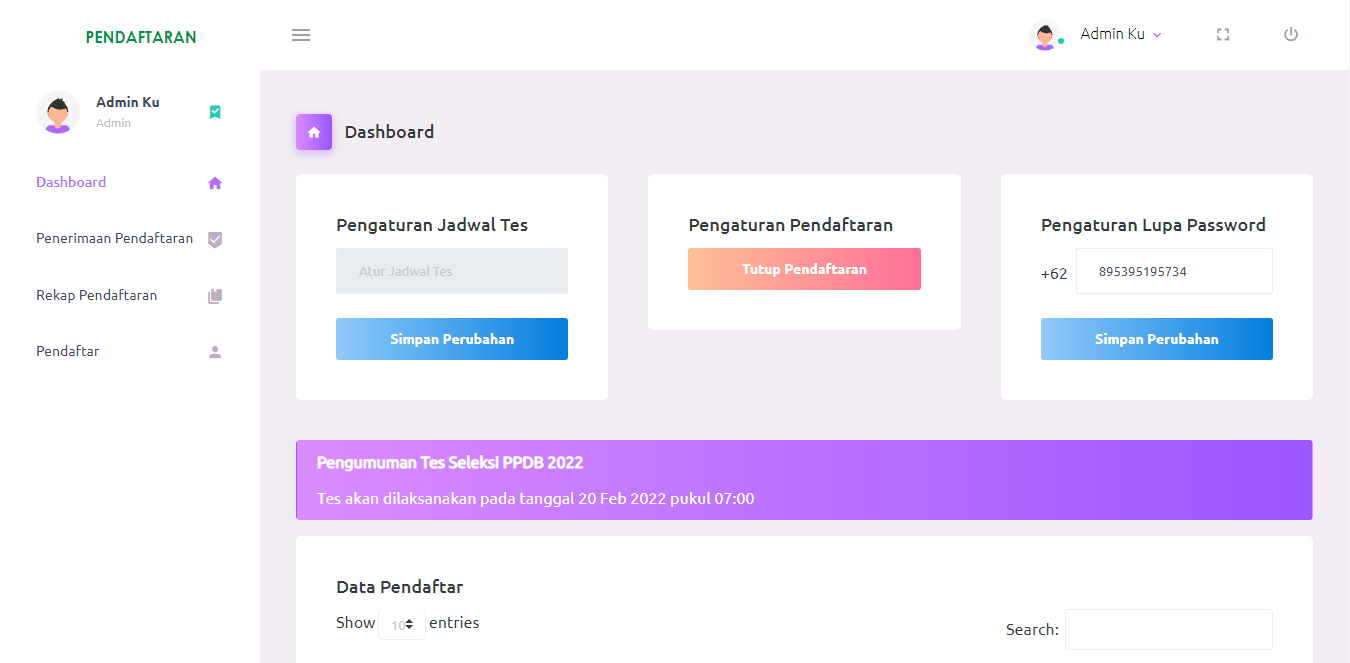1350x663 pixels.
Task: Open the show entries count selector
Action: [402, 624]
